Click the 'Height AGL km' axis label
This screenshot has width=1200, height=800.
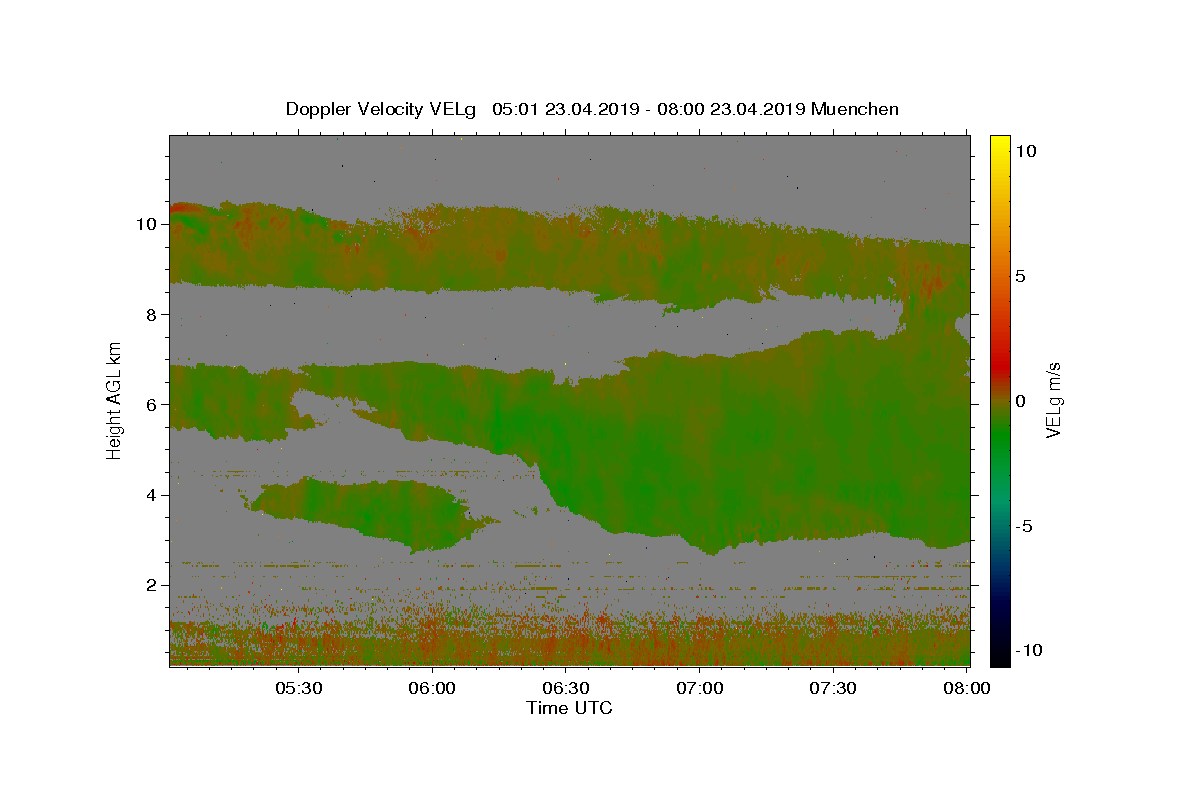tap(114, 400)
